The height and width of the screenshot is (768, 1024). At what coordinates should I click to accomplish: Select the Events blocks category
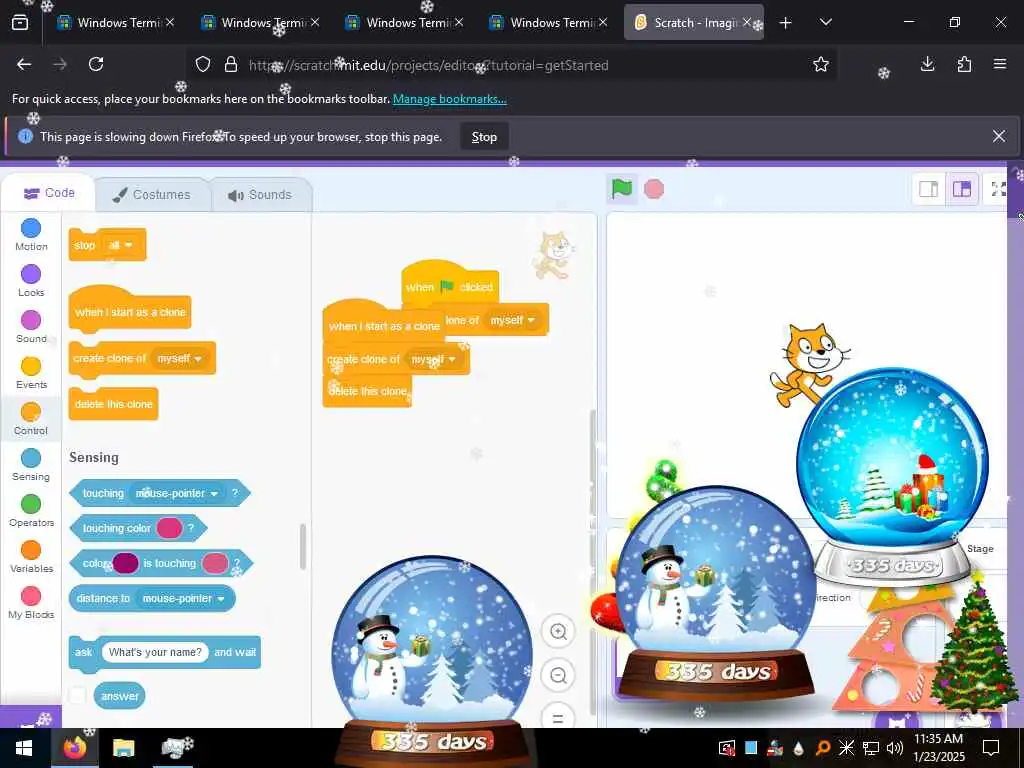coord(31,373)
